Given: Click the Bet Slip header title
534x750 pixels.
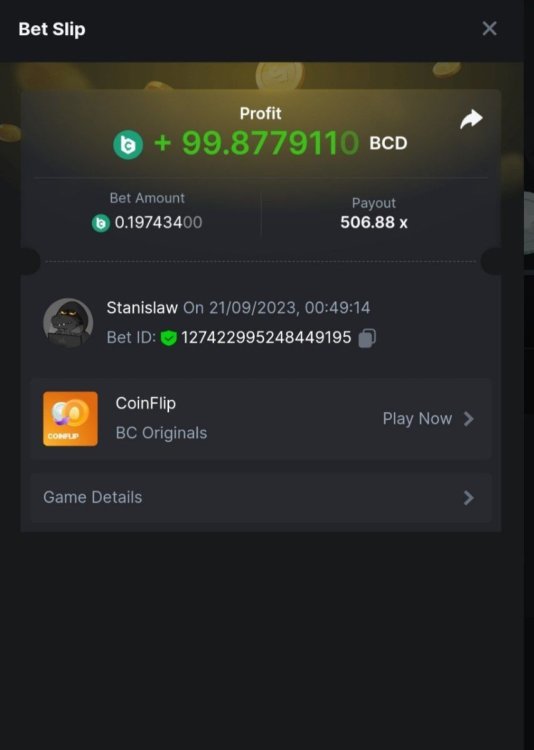Looking at the screenshot, I should pos(52,30).
